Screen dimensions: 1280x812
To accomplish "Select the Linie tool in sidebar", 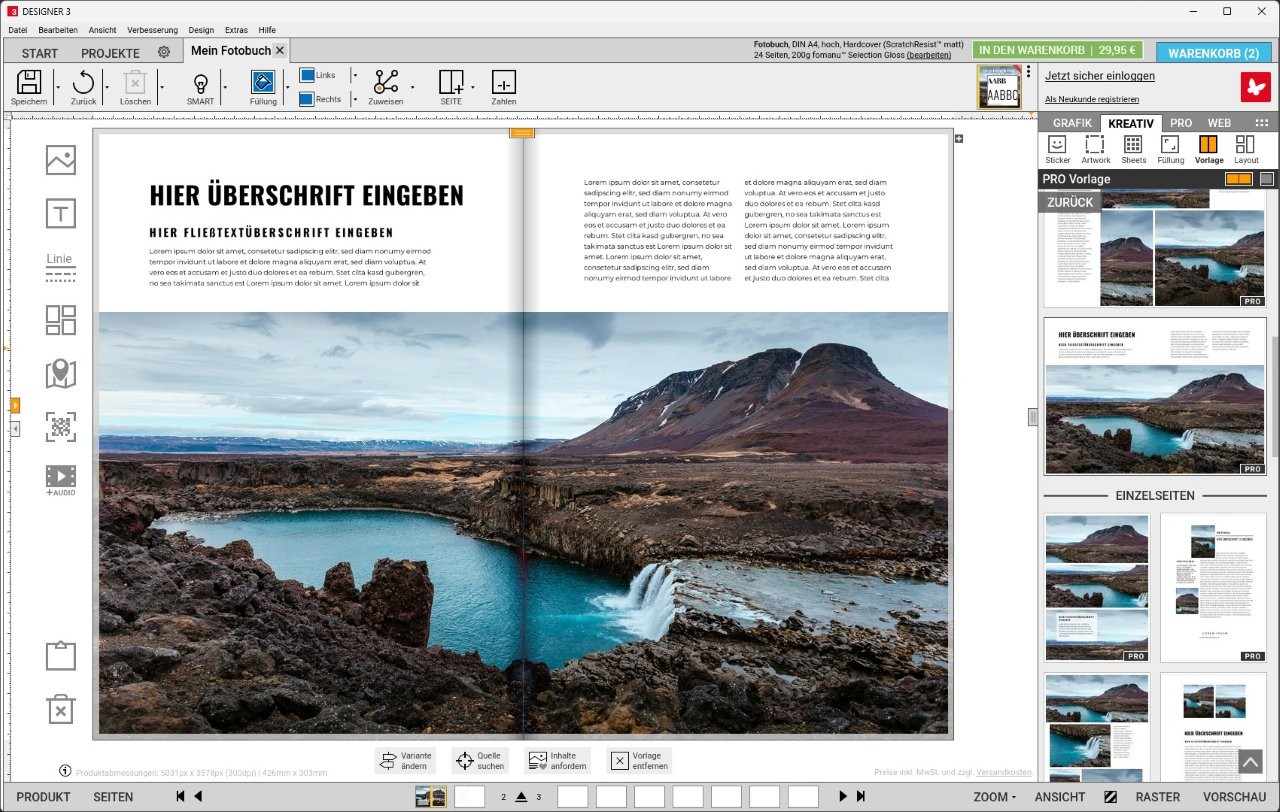I will coord(60,266).
